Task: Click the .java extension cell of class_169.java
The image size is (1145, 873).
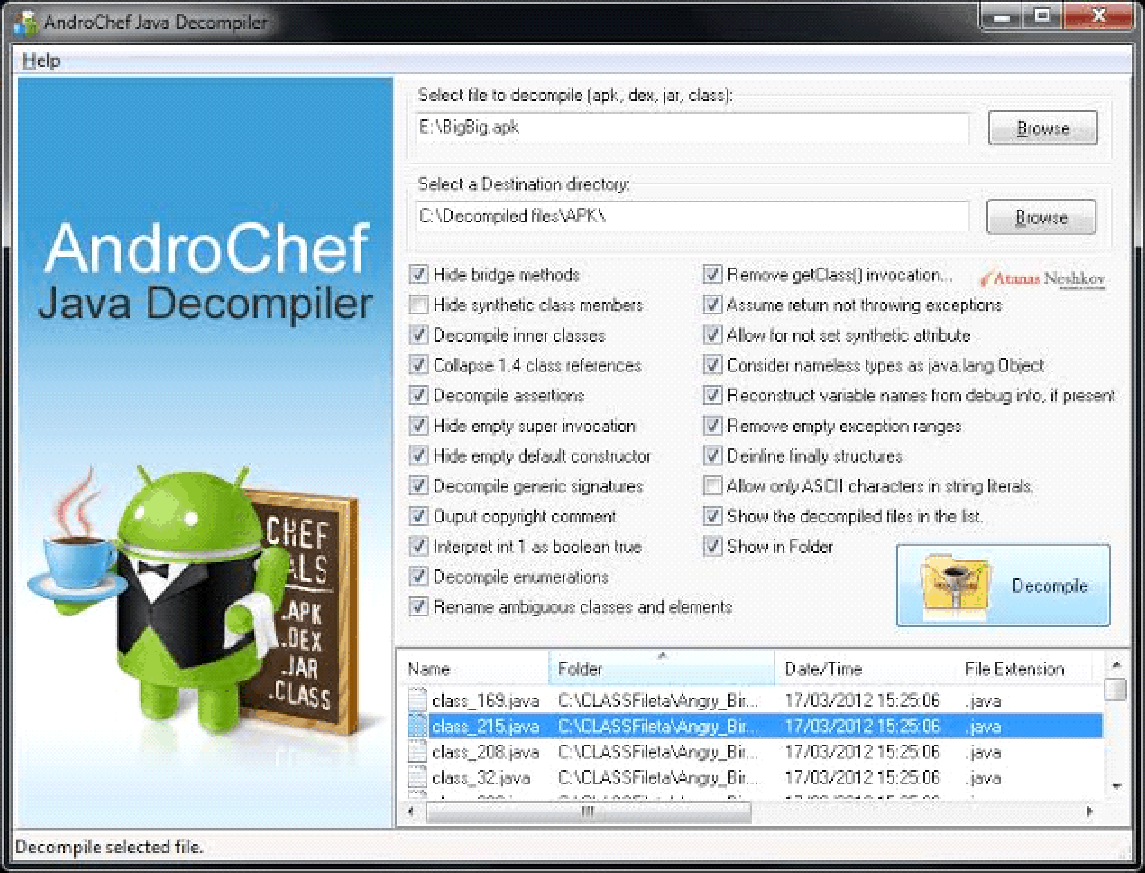Action: [984, 701]
